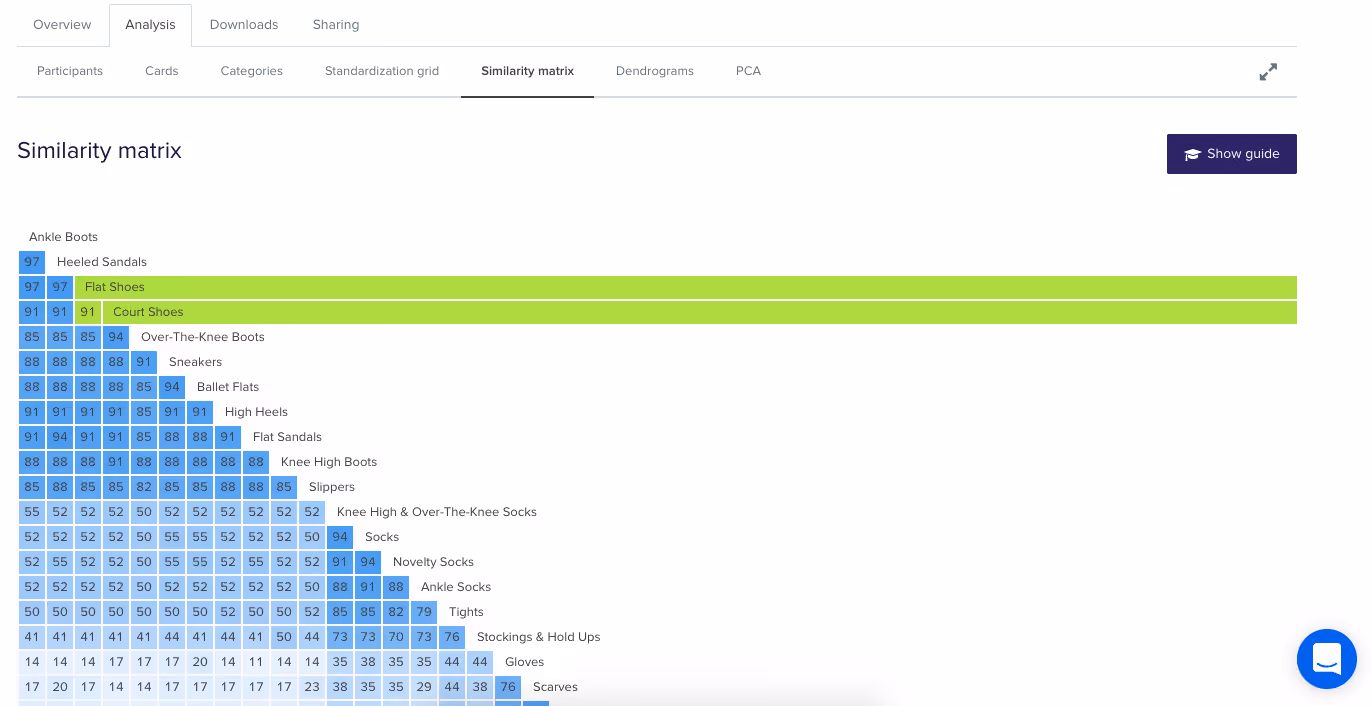Switch to the Dendrograms sub-tab
Screen dimensions: 1372x706
pos(655,71)
